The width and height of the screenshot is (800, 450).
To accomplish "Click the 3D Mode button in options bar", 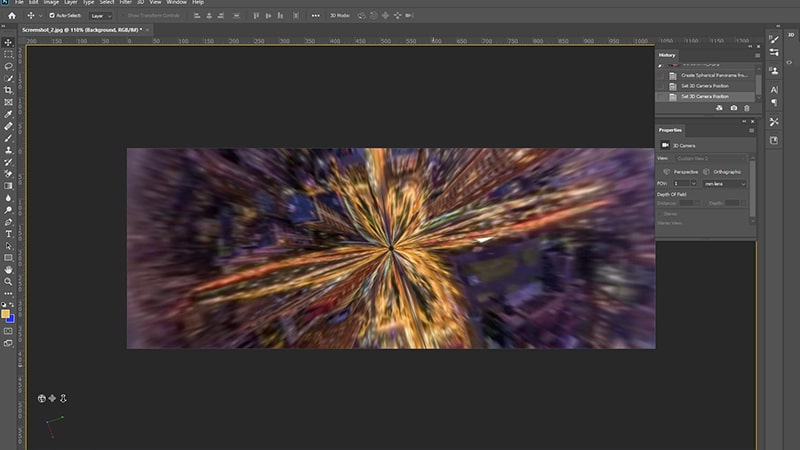I will tap(339, 16).
